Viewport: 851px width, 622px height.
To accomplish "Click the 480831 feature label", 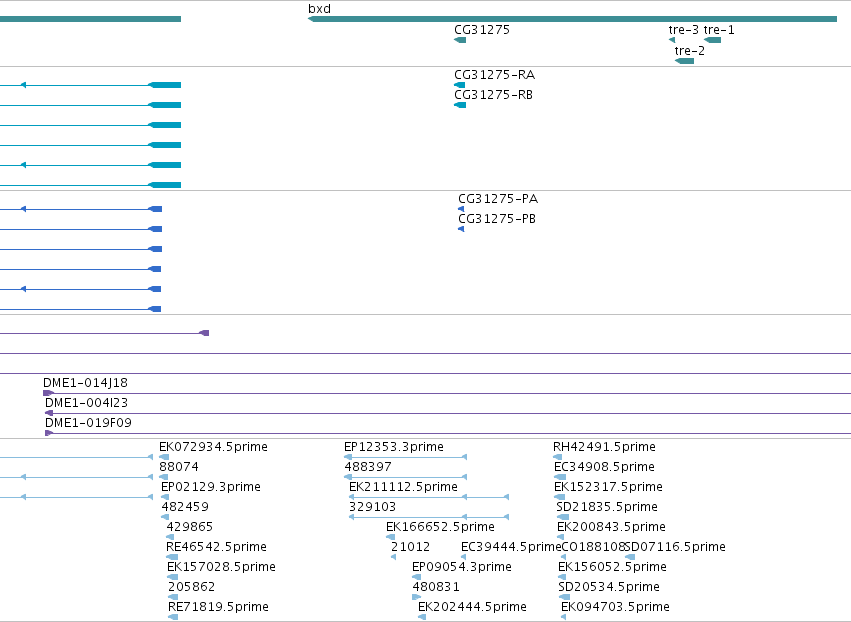I will (x=436, y=587).
